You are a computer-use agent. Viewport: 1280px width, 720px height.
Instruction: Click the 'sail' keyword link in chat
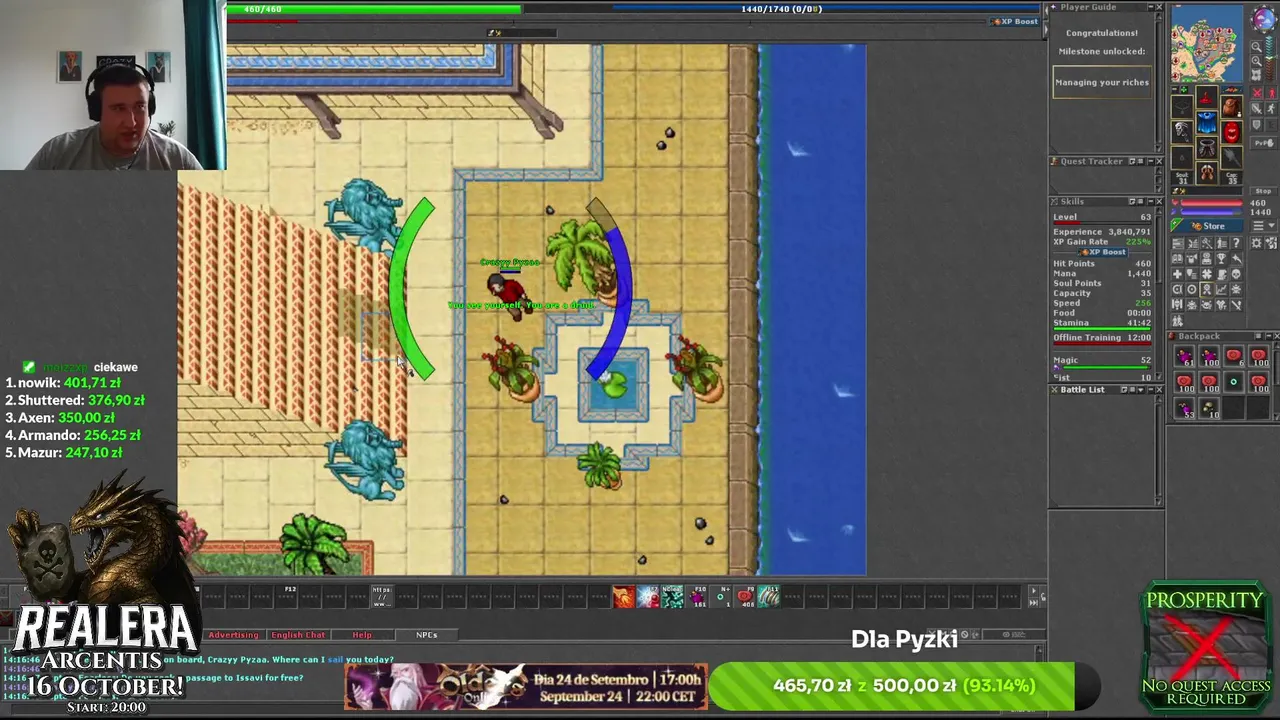tap(337, 659)
